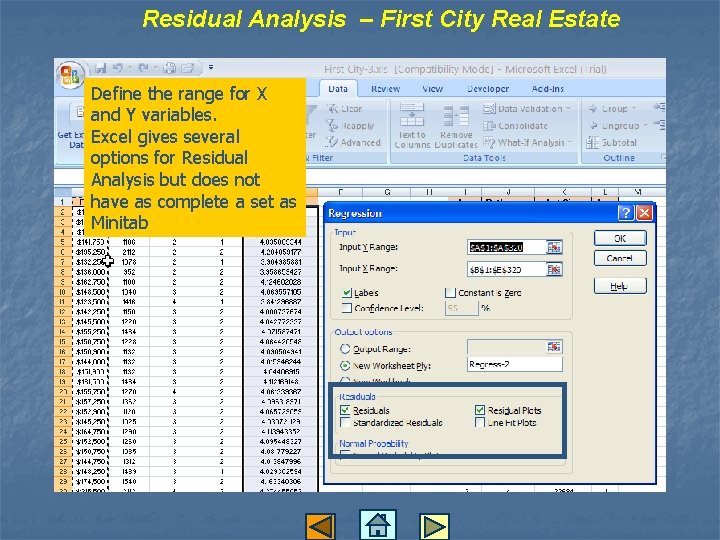The width and height of the screenshot is (720, 540).
Task: Click the Office button logo
Action: point(70,74)
